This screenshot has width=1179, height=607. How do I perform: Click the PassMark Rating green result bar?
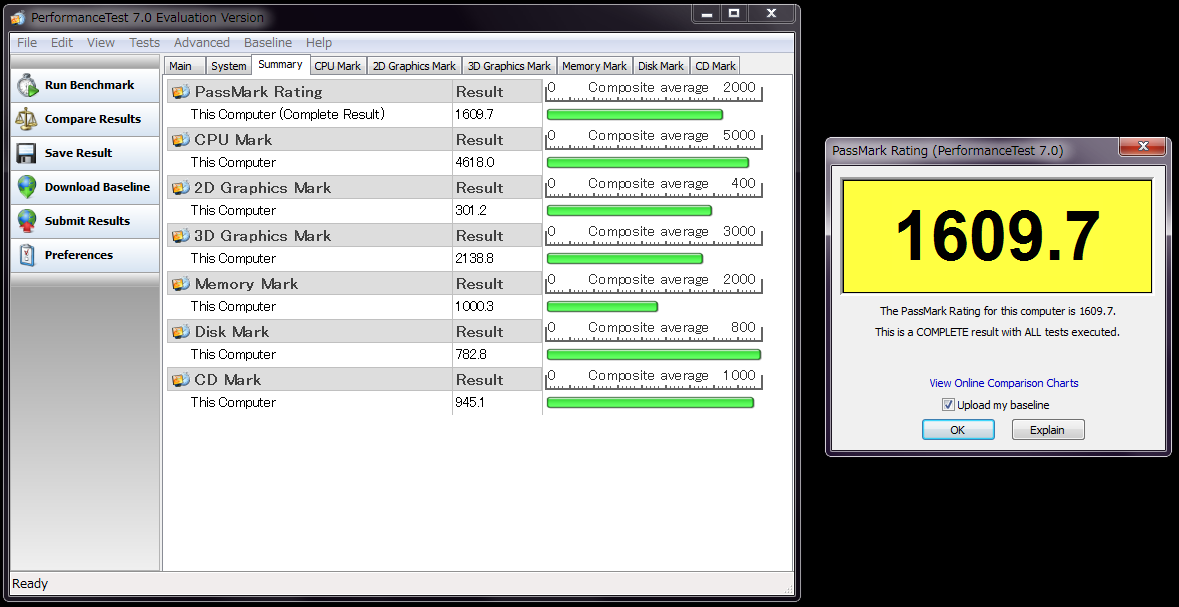(635, 114)
